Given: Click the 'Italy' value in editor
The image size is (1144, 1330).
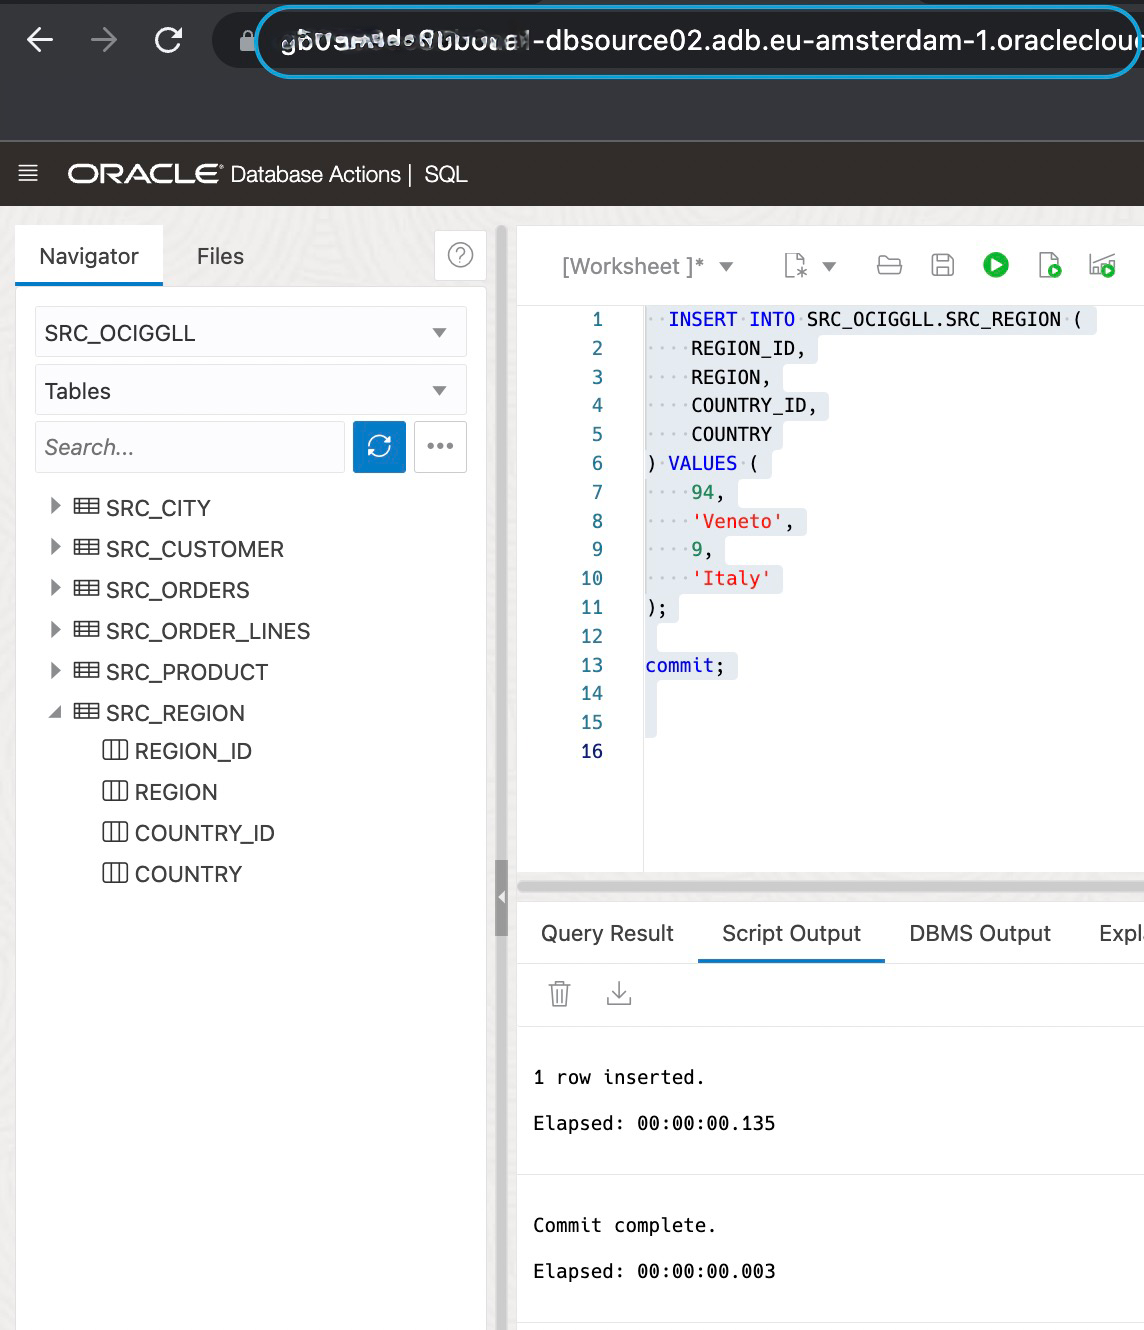Looking at the screenshot, I should point(731,578).
